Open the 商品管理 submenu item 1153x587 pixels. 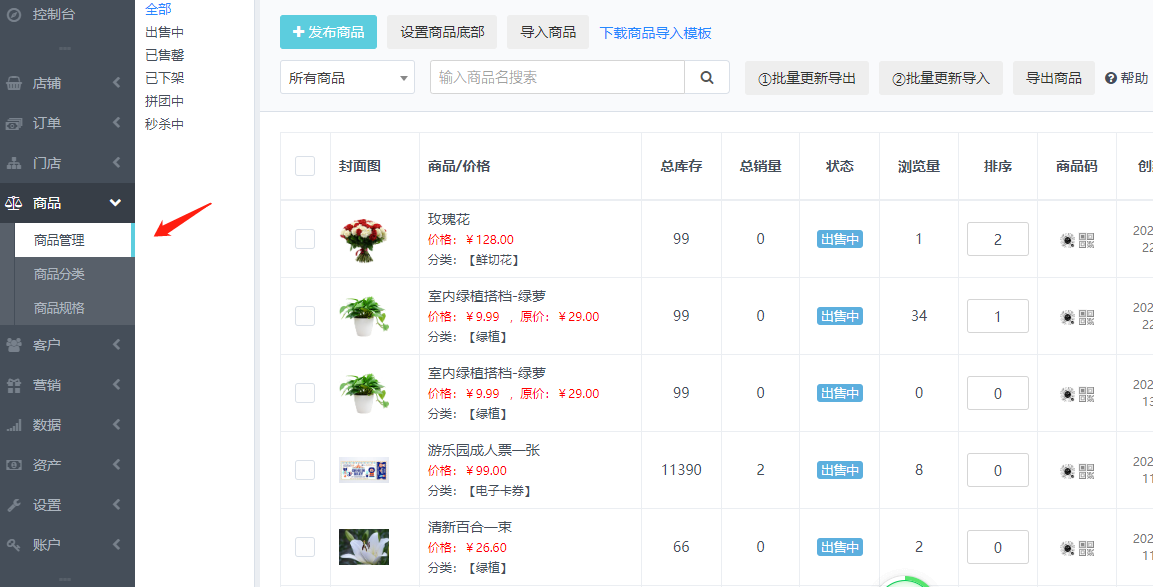(x=74, y=241)
